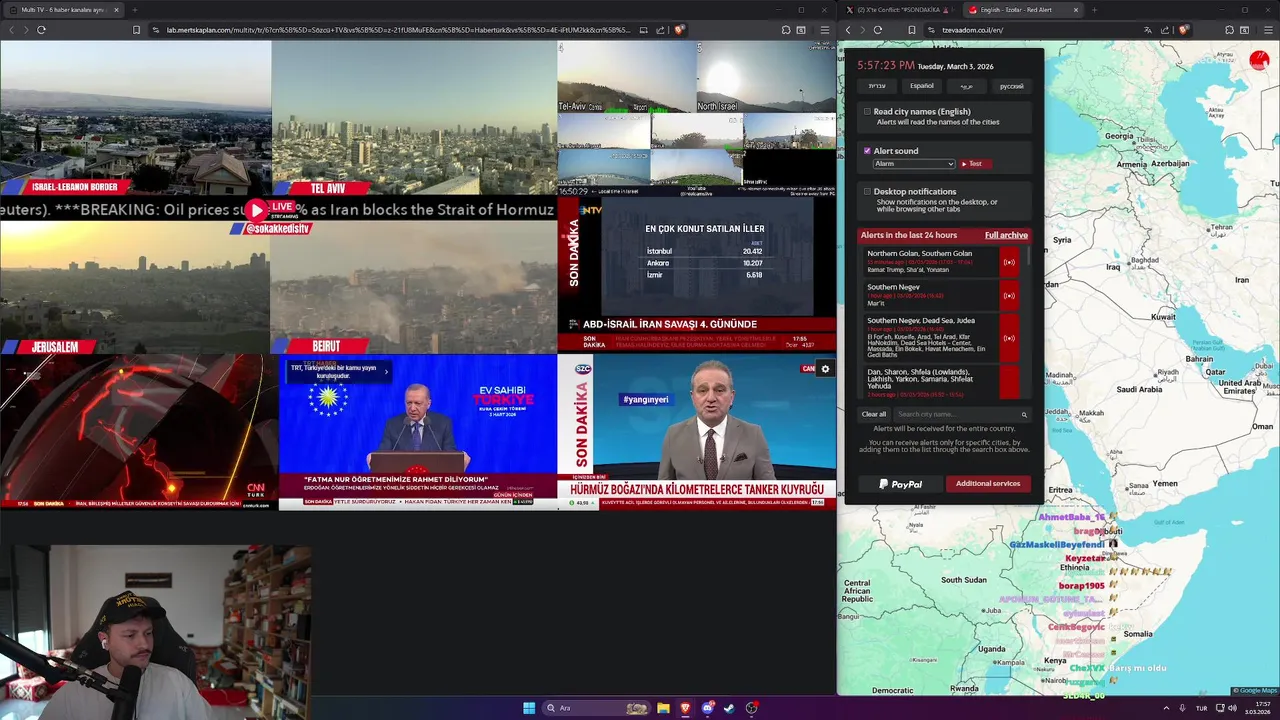This screenshot has height=720, width=1280.
Task: Open settings gear on the Sözcü TV stream
Action: [x=825, y=369]
